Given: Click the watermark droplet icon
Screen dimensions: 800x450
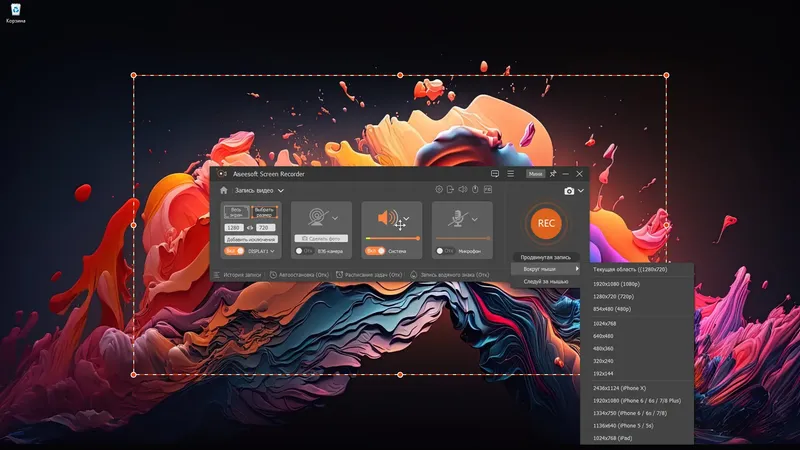Looking at the screenshot, I should [x=414, y=275].
